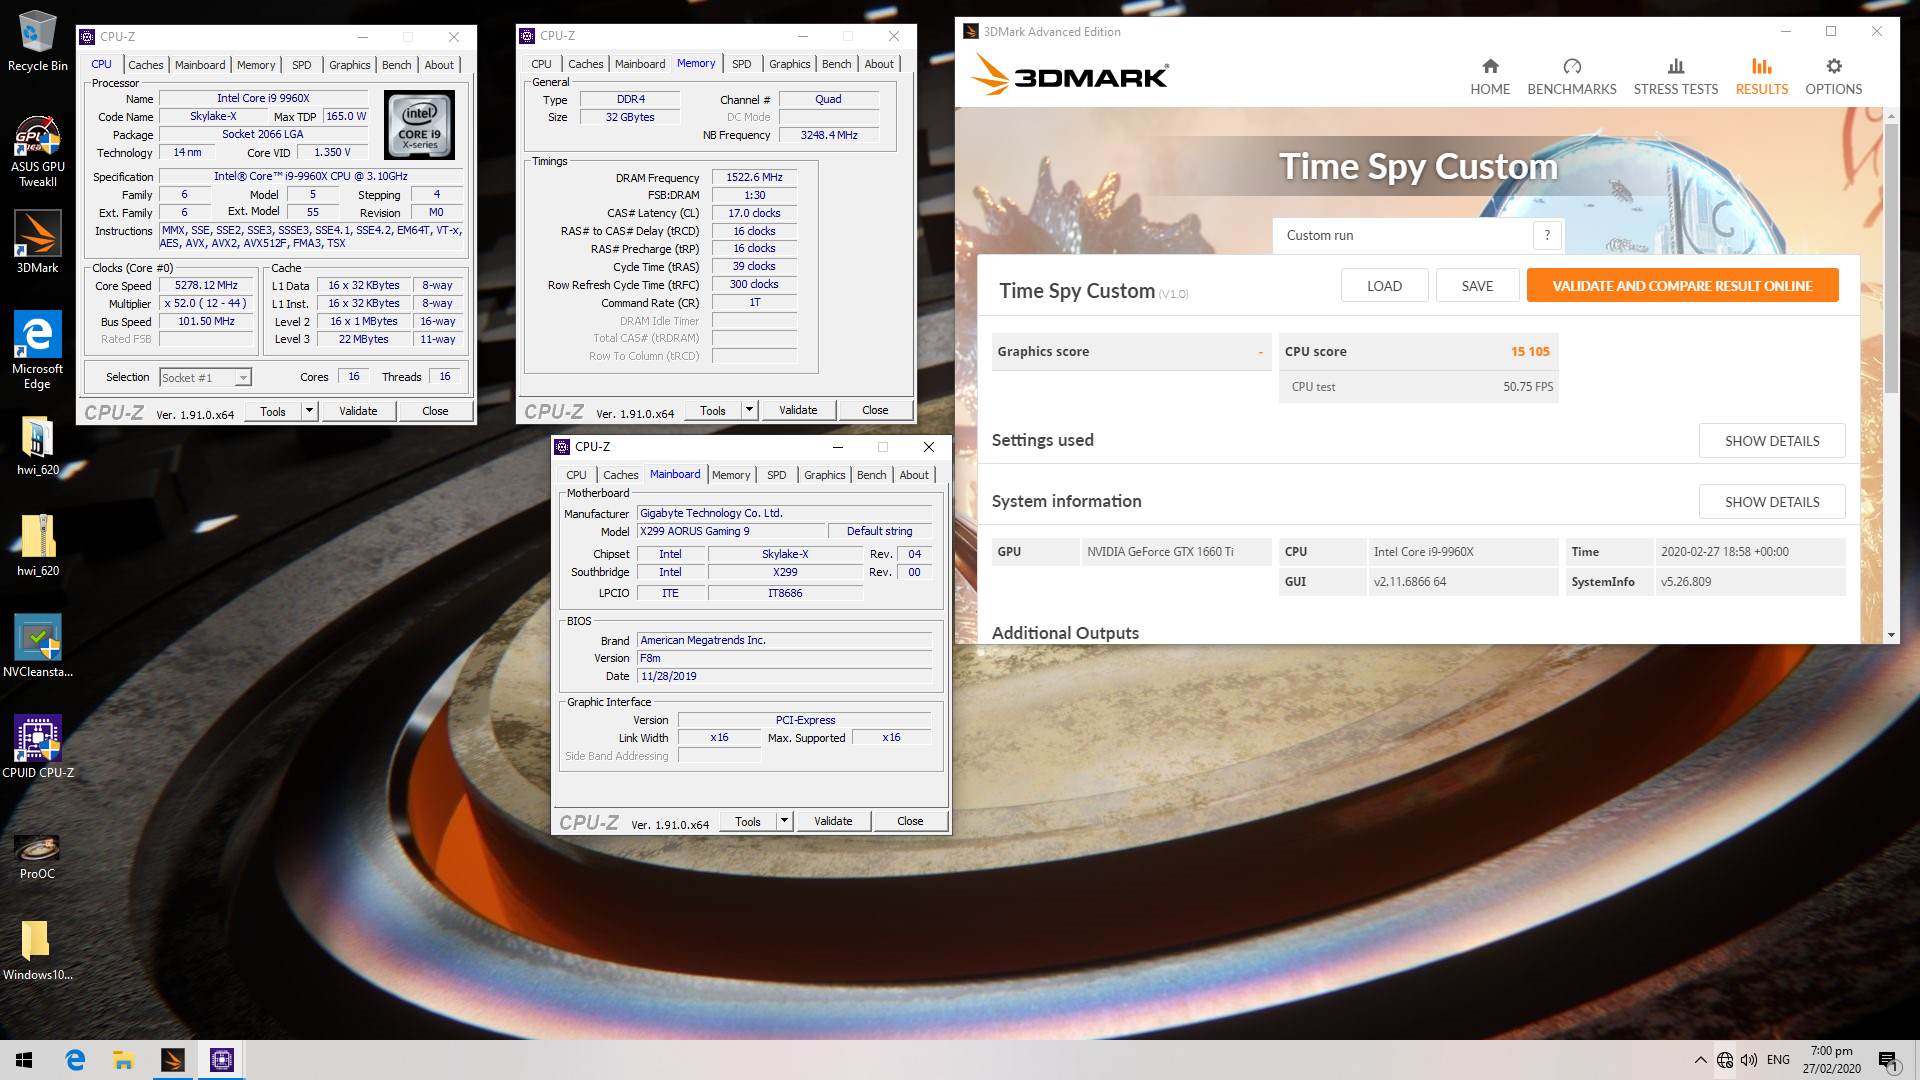Viewport: 1920px width, 1080px height.
Task: Open network status tray icon
Action: [x=1725, y=1060]
